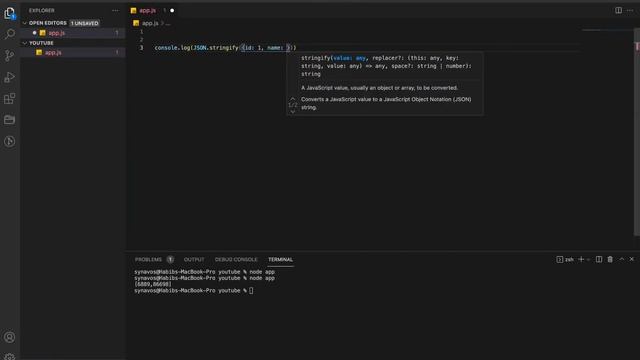Maximize the panel with the up chevron
Screen dimensions: 640x360
622,259
